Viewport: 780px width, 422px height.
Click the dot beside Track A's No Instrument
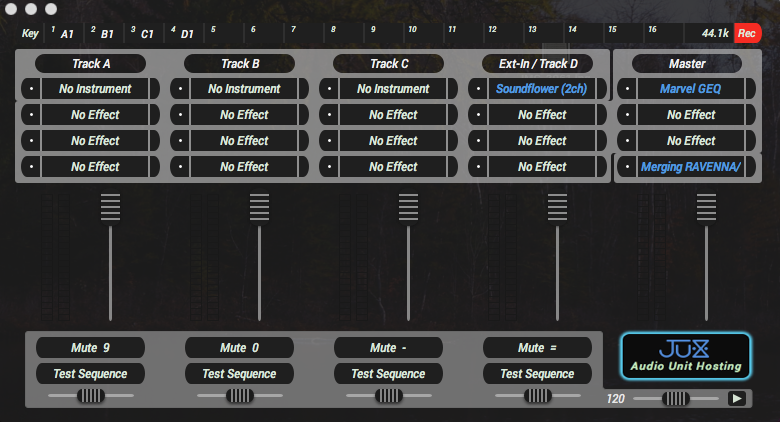[x=31, y=89]
